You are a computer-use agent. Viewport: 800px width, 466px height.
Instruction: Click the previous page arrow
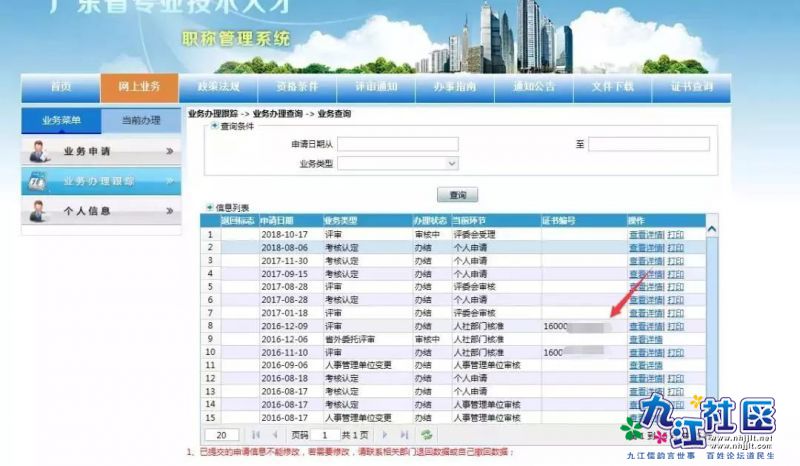pyautogui.click(x=275, y=435)
